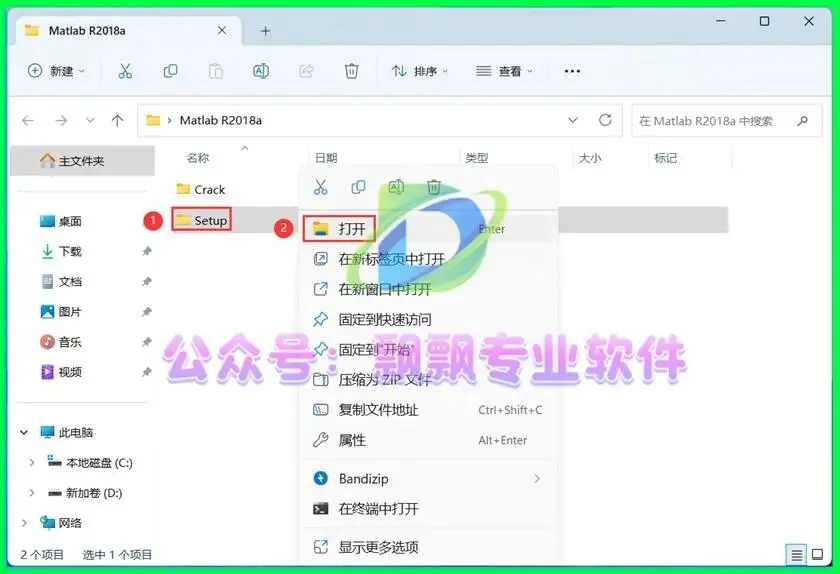Click the Share icon in the toolbar
Screen dimensions: 840x574
click(x=306, y=71)
